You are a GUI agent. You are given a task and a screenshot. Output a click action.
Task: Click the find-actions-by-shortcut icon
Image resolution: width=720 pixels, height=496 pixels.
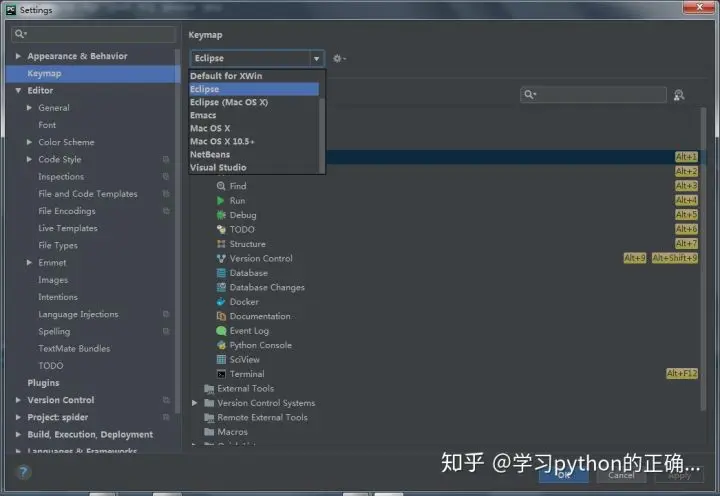tap(679, 95)
